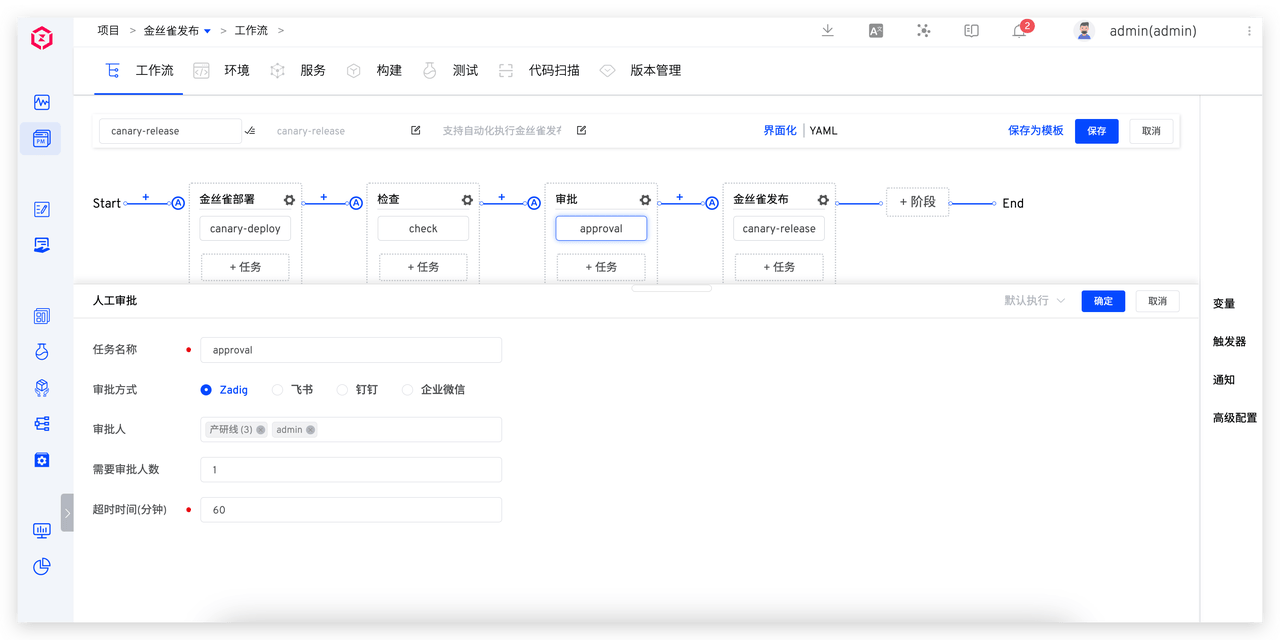This screenshot has width=1280, height=640.
Task: Open the documentation book icon
Action: click(x=971, y=31)
